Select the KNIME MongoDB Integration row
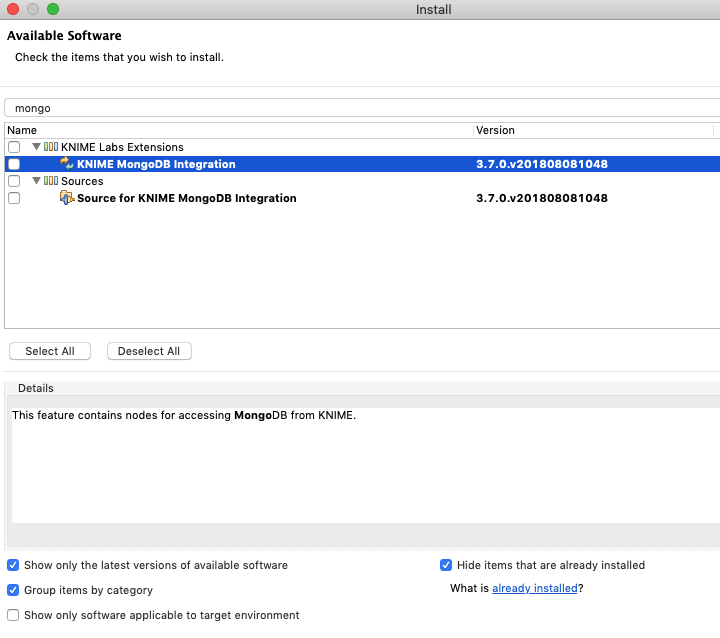720x638 pixels. (x=362, y=164)
